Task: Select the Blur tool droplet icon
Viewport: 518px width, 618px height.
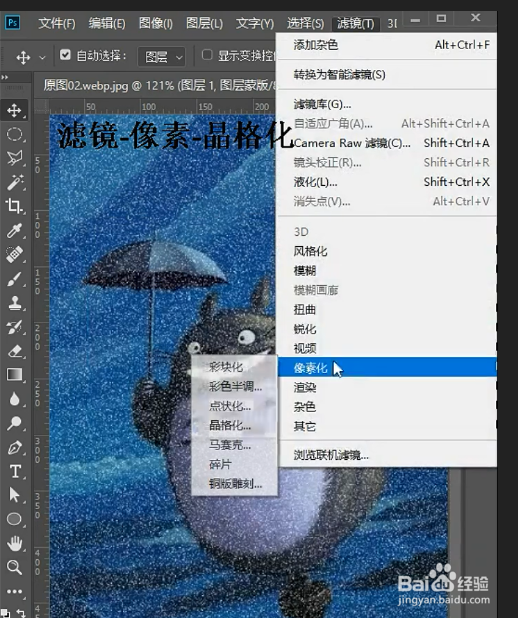Action: pos(15,399)
